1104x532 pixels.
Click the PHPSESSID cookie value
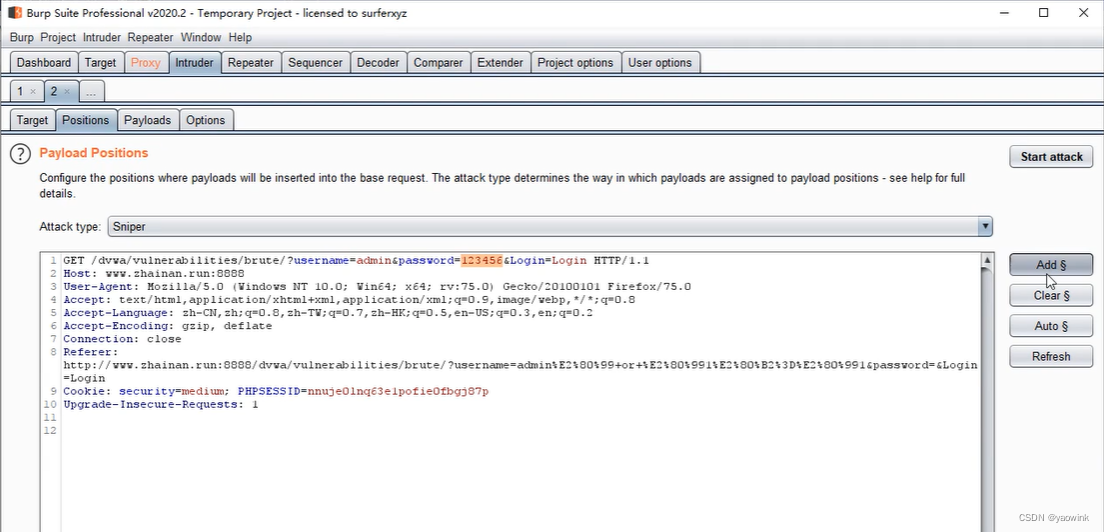click(x=398, y=391)
